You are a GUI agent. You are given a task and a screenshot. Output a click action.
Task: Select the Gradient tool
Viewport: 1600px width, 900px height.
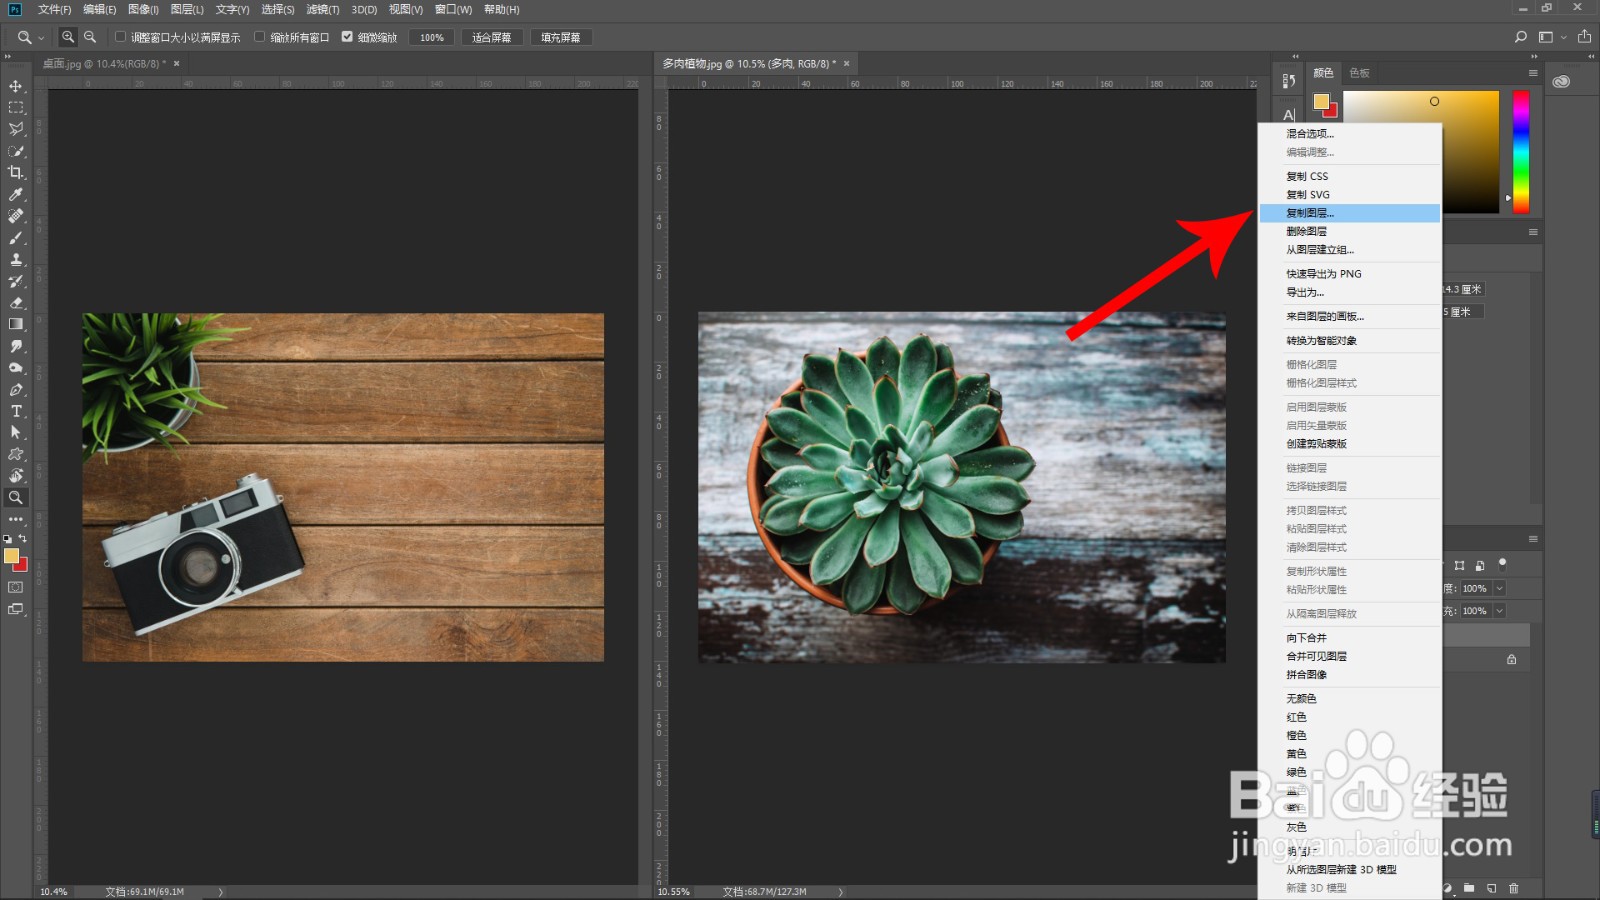(16, 324)
